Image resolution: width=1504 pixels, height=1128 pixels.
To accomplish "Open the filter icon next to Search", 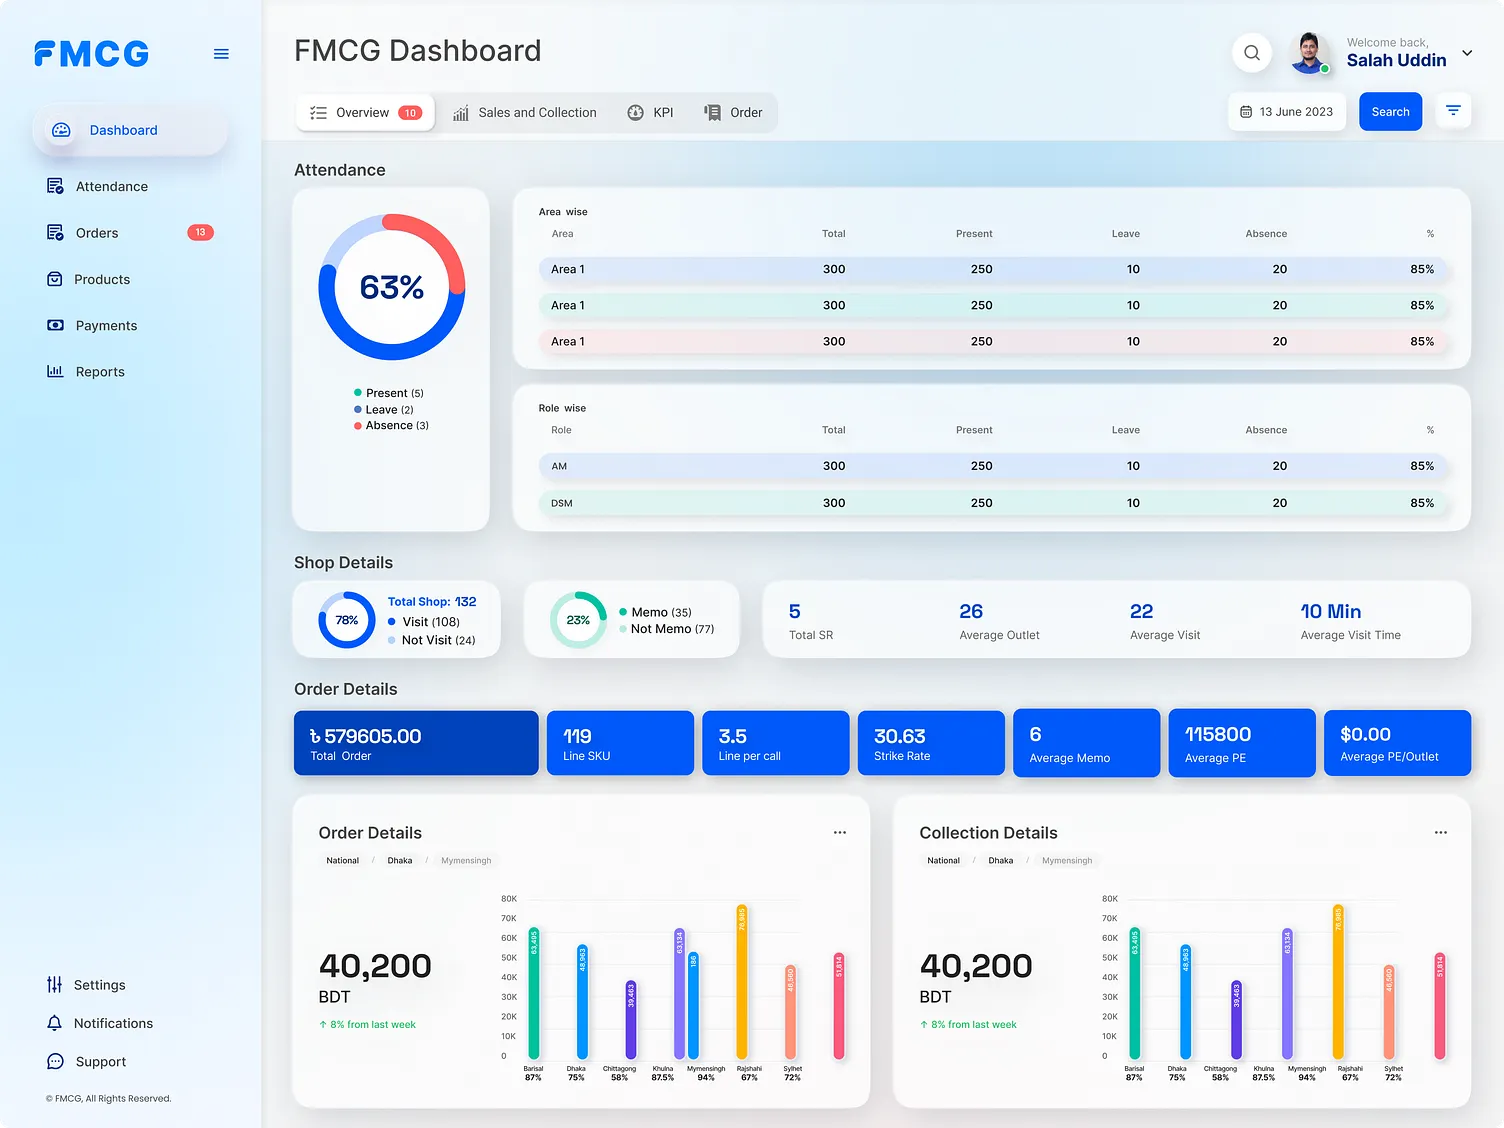I will click(x=1453, y=110).
